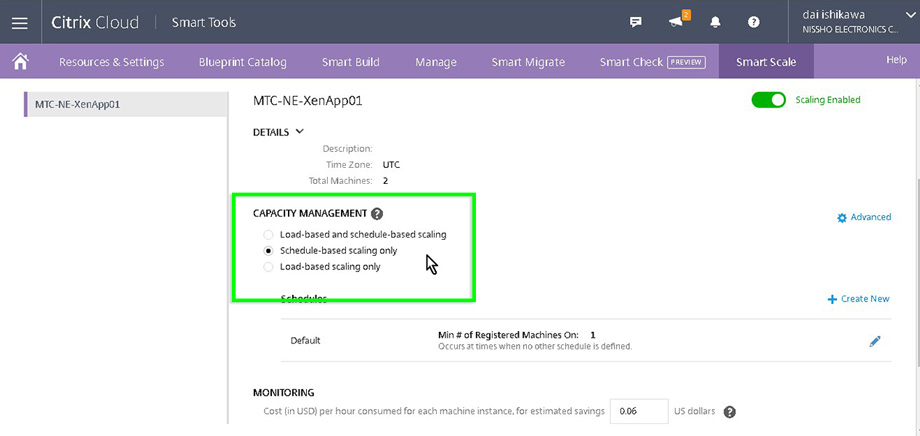Screen dimensions: 920x436
Task: Go to the Home icon
Action: pyautogui.click(x=19, y=61)
